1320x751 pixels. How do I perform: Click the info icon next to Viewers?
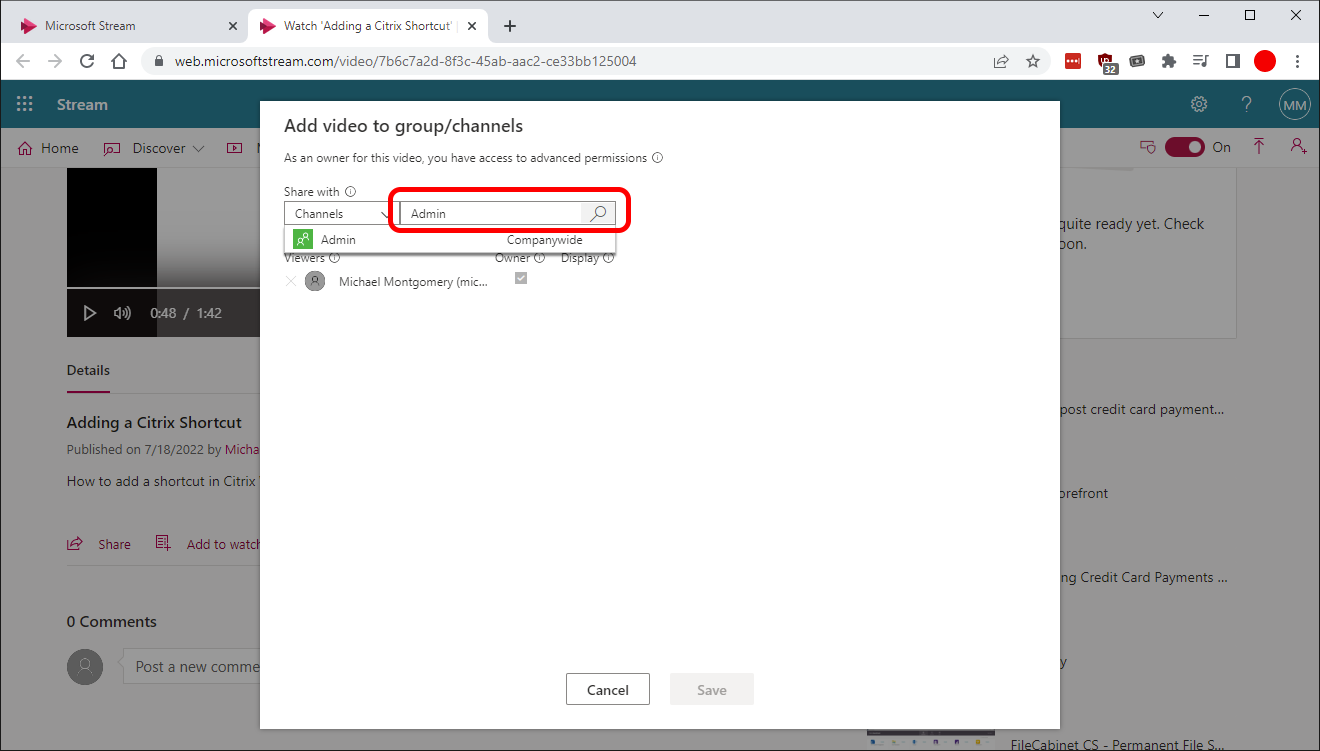pyautogui.click(x=335, y=258)
